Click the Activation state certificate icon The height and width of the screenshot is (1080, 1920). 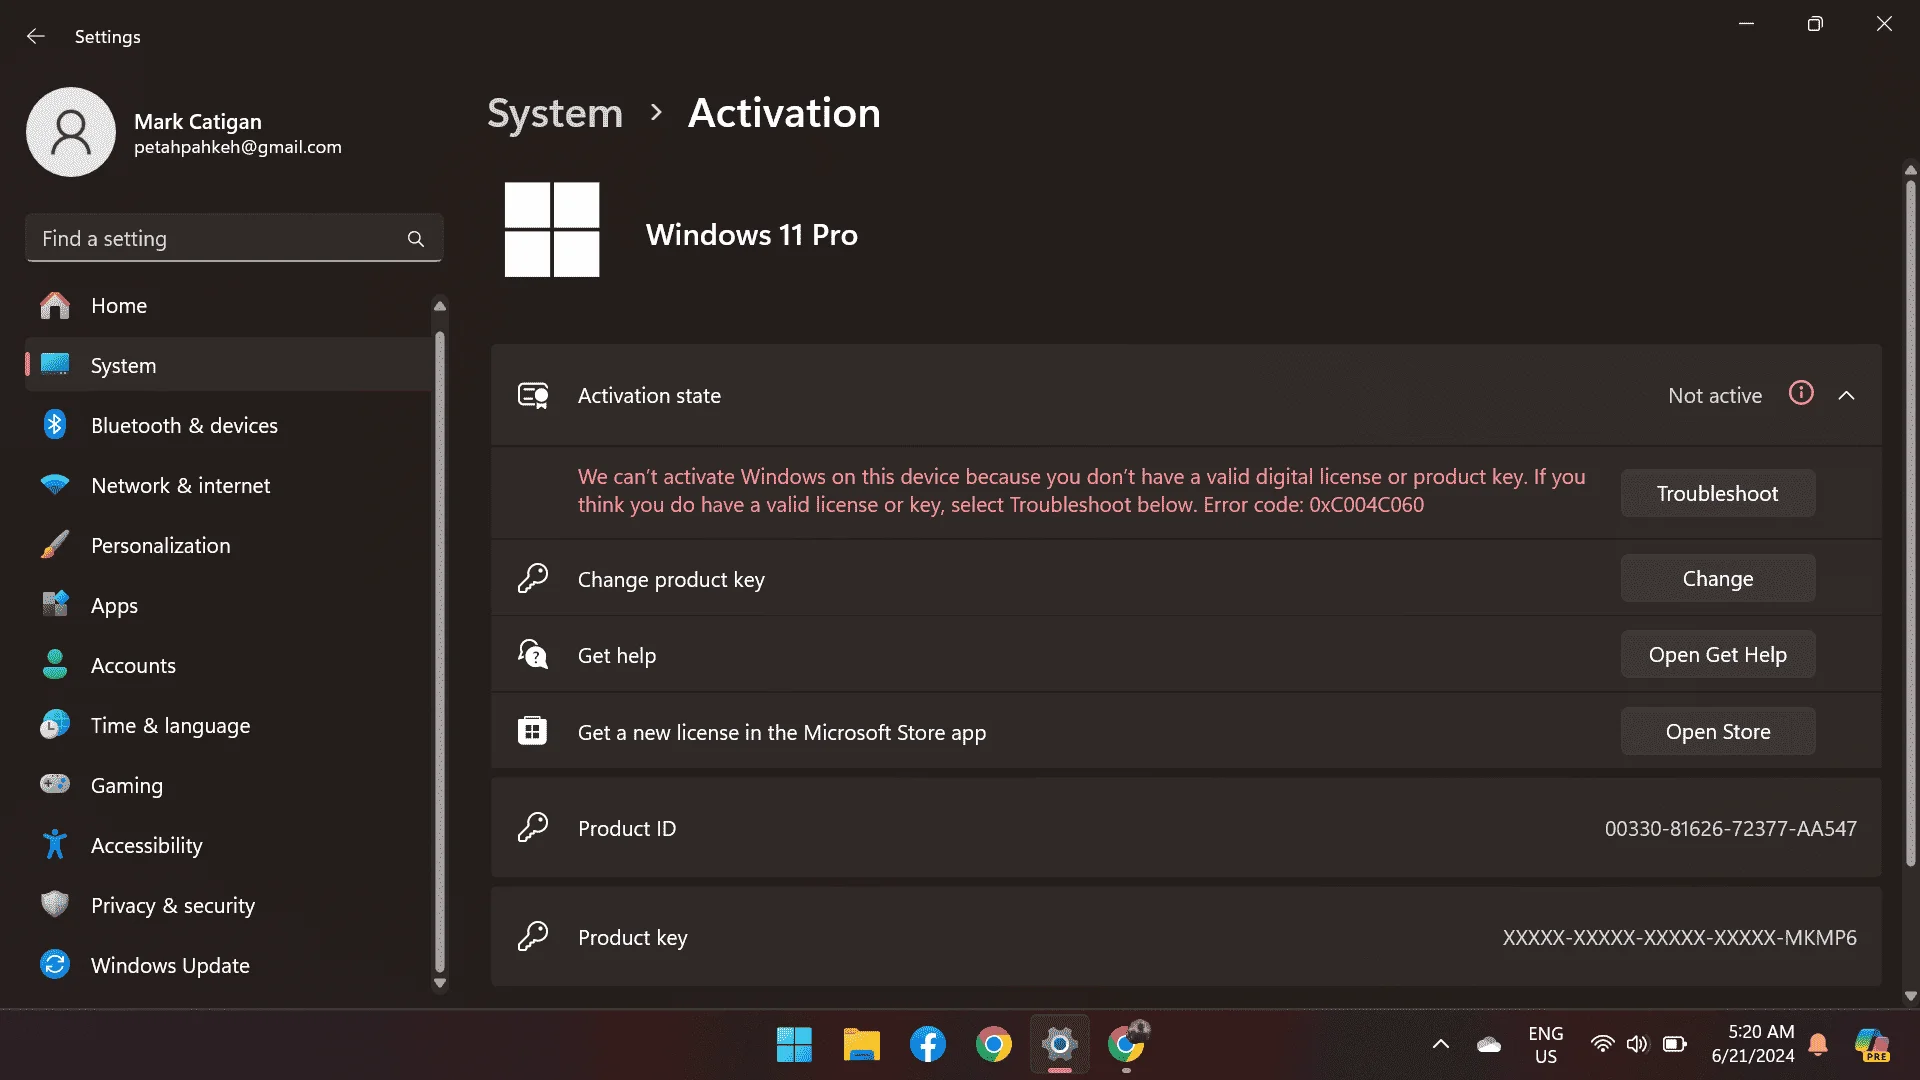pos(533,396)
